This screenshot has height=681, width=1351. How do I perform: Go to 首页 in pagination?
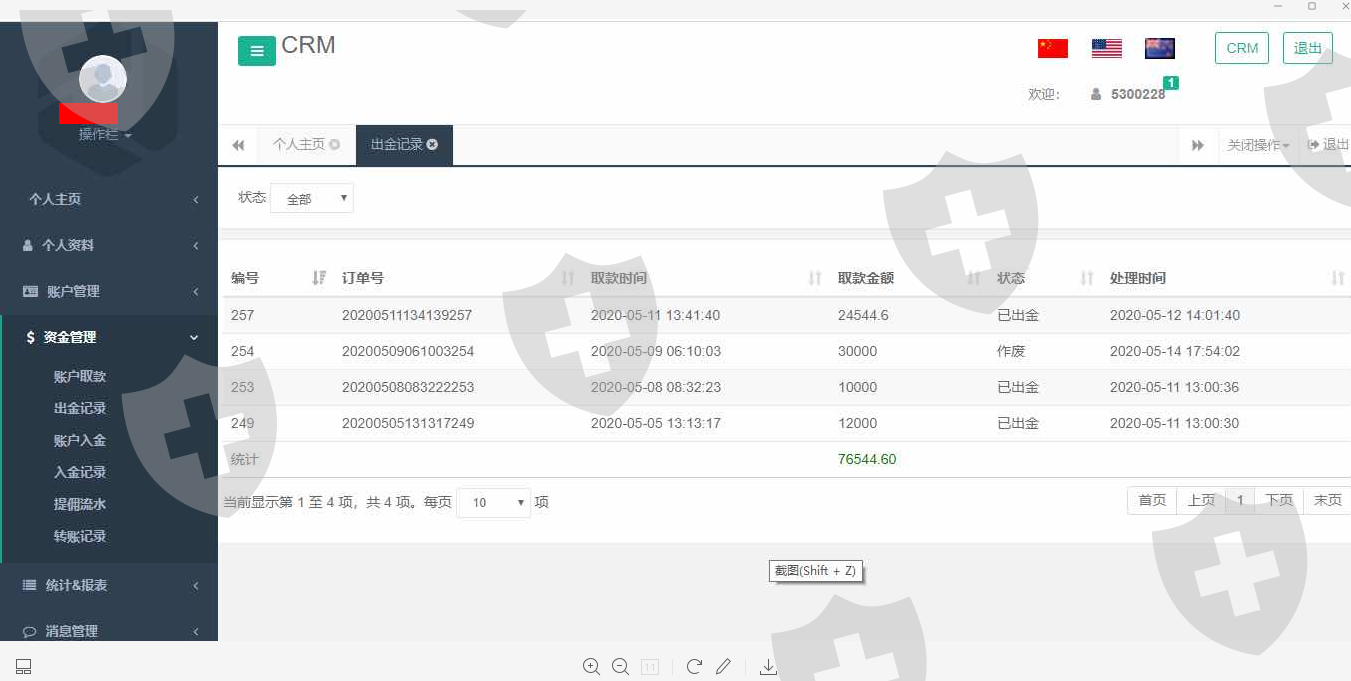coord(1152,500)
